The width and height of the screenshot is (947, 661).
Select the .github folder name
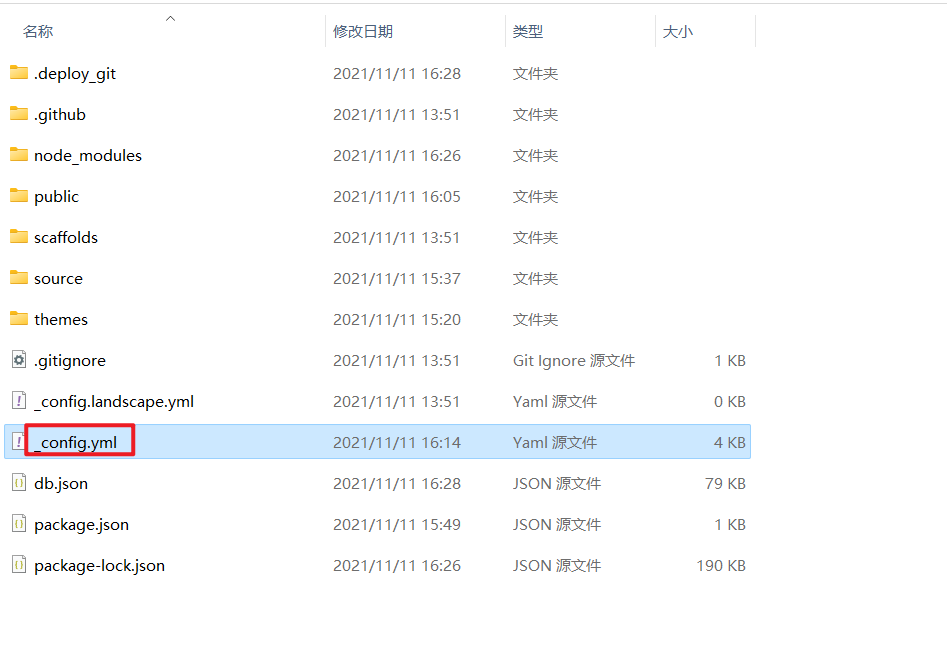coord(60,115)
